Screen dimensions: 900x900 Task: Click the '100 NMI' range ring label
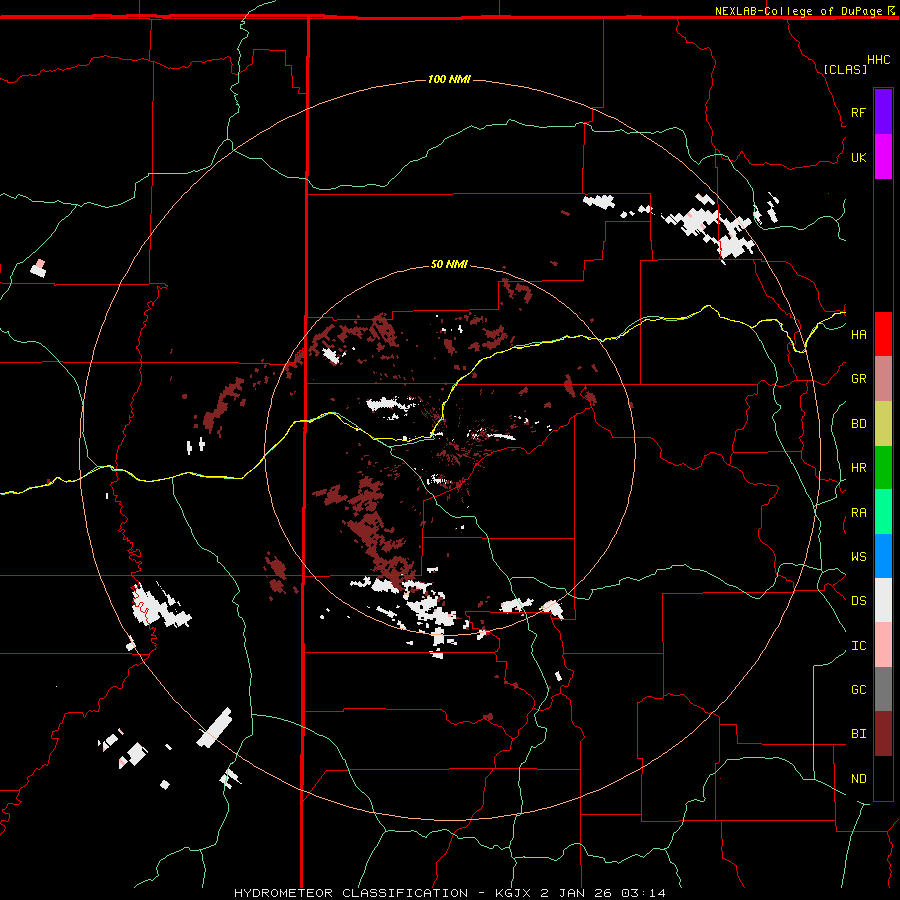click(449, 79)
